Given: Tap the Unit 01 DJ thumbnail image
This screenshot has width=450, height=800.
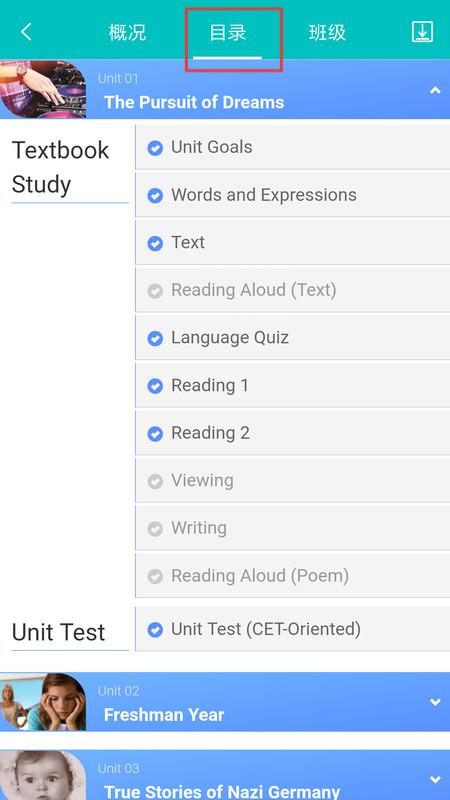Looking at the screenshot, I should [43, 89].
